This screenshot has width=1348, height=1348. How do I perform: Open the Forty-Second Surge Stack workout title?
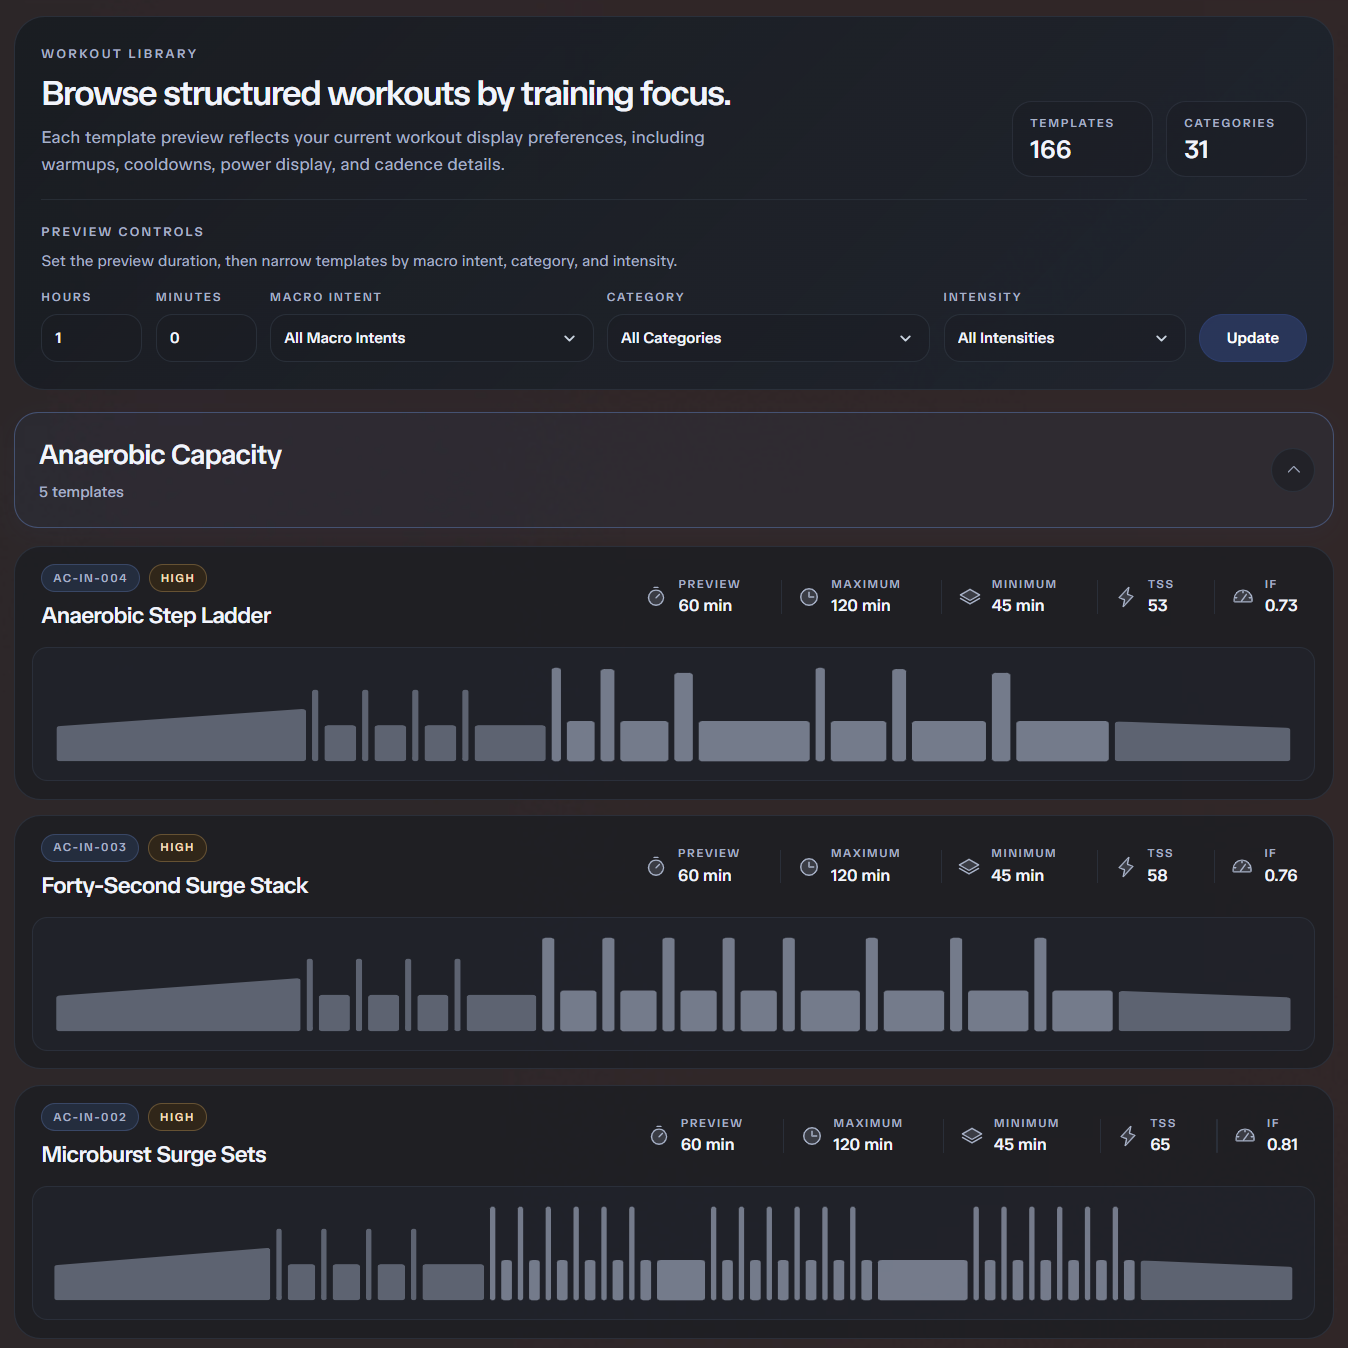[175, 886]
